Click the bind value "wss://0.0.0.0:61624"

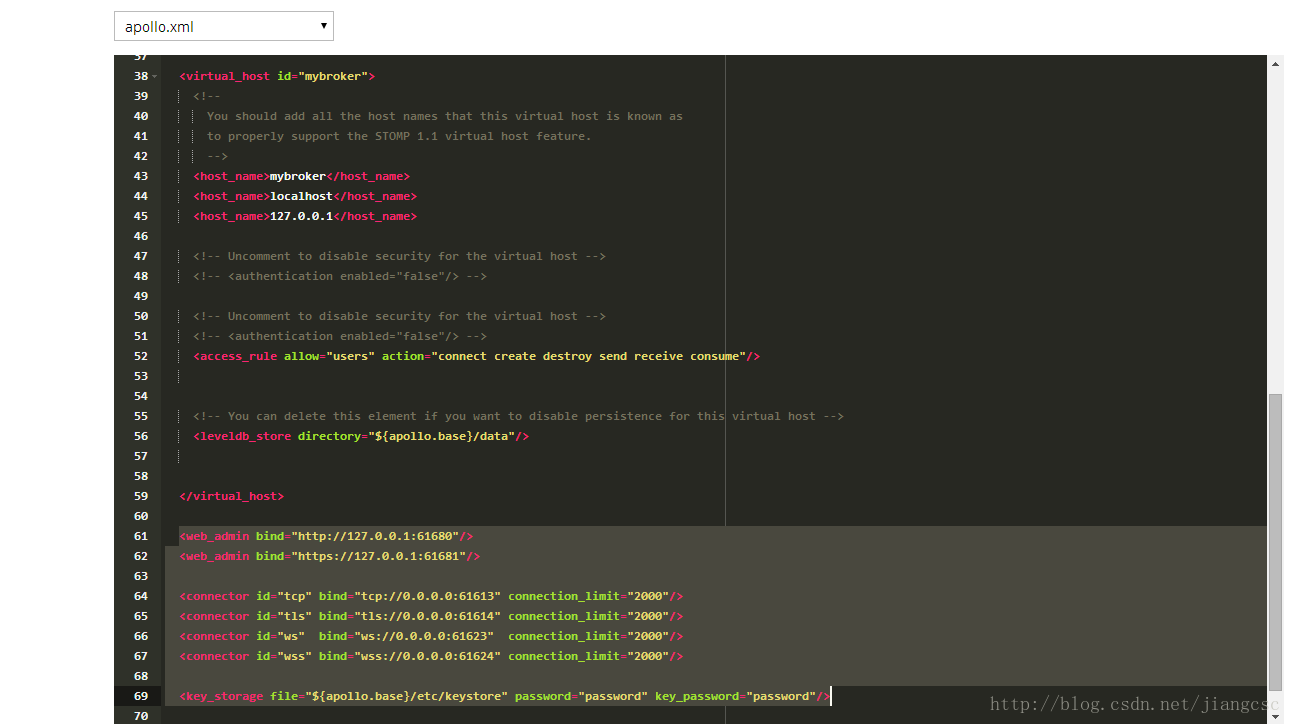pos(427,656)
